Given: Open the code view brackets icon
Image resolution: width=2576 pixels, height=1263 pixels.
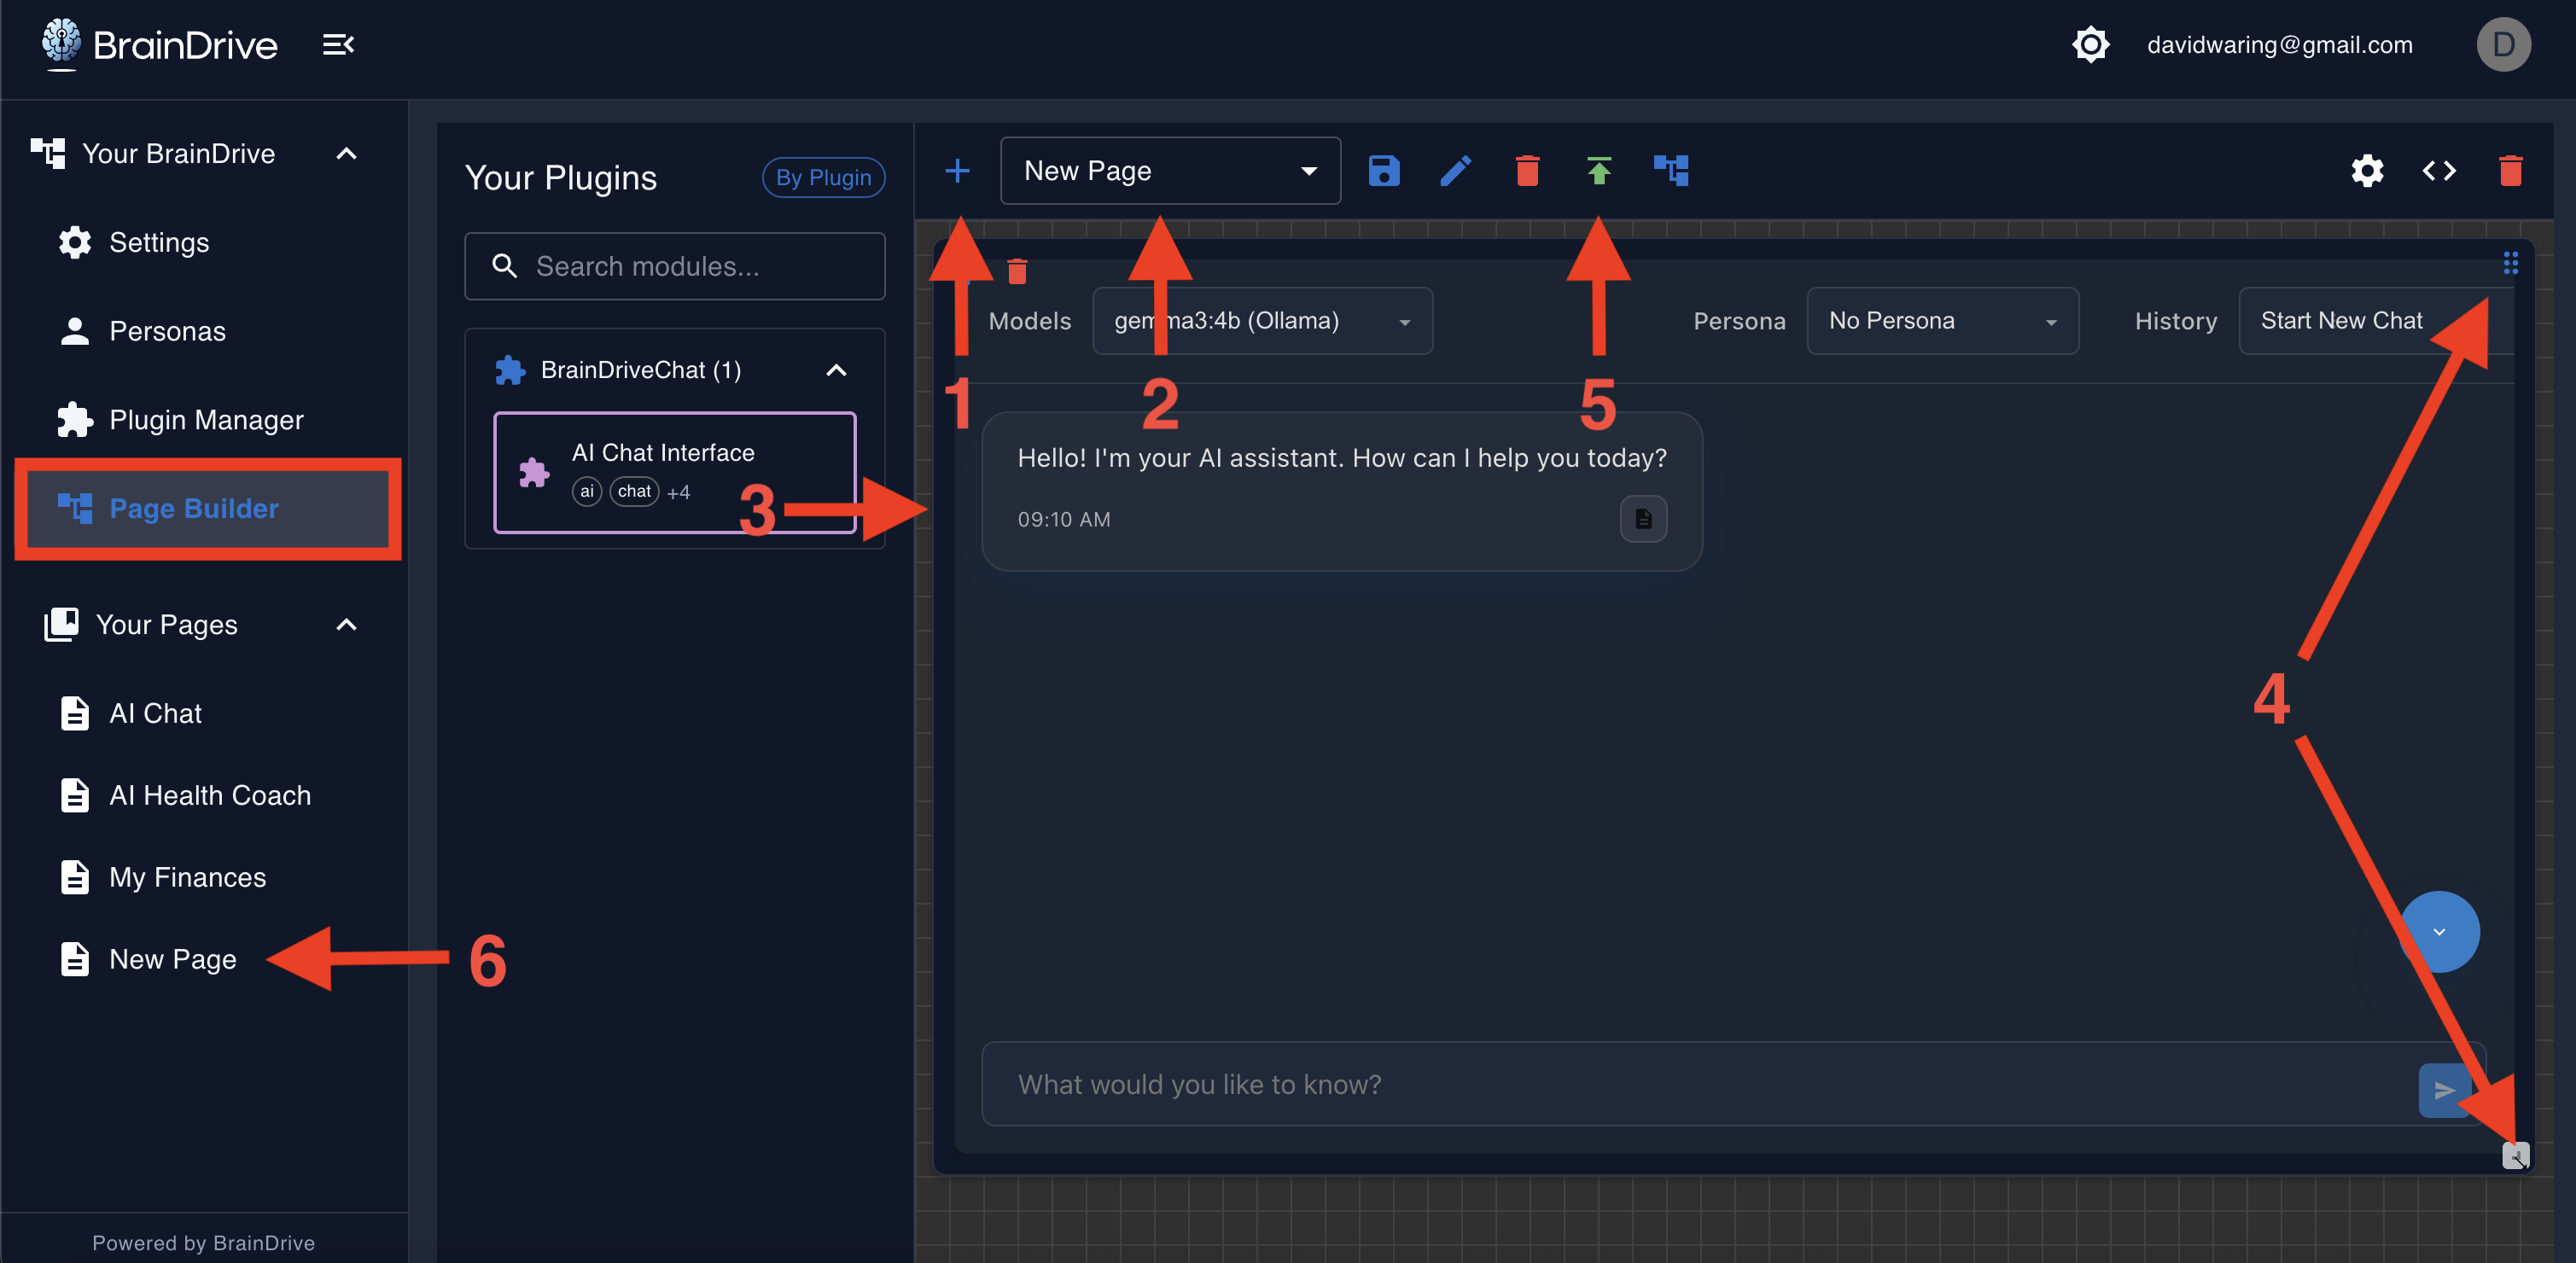Looking at the screenshot, I should (2438, 171).
